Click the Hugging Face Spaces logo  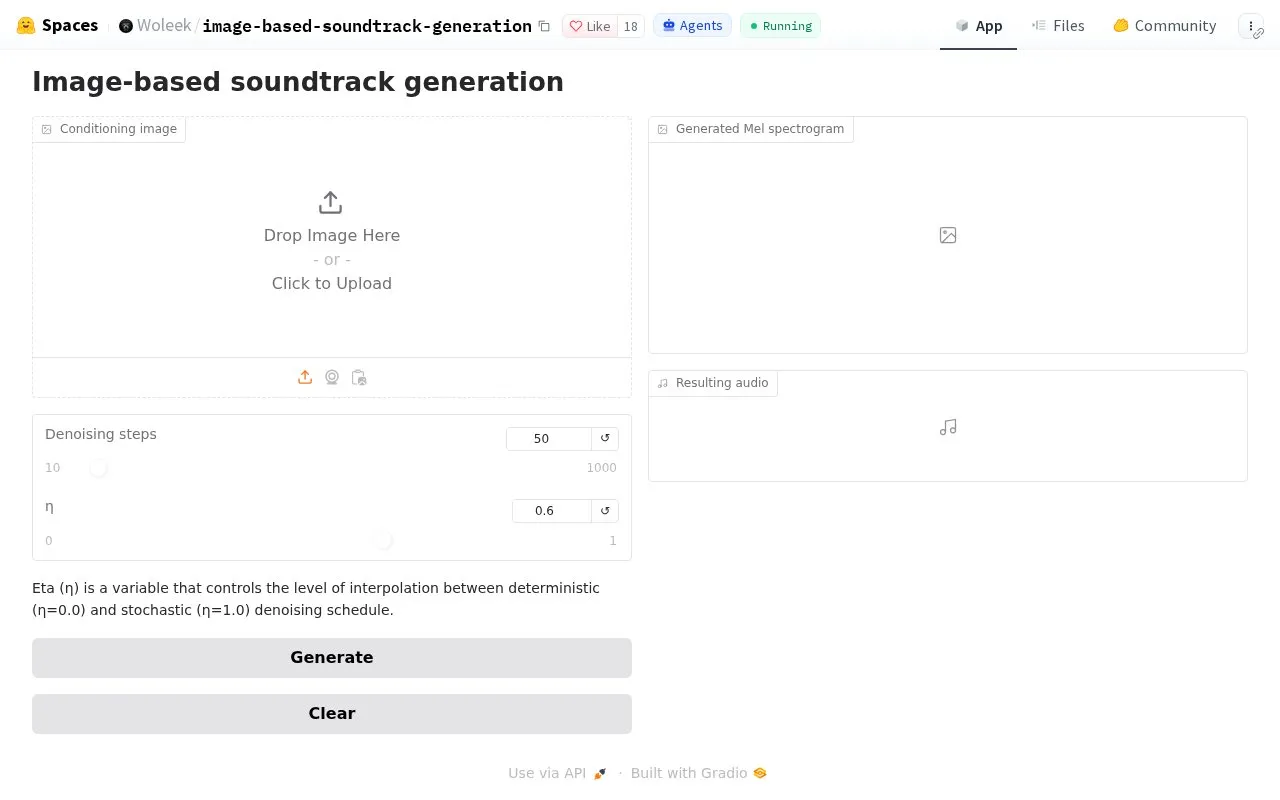tap(57, 25)
